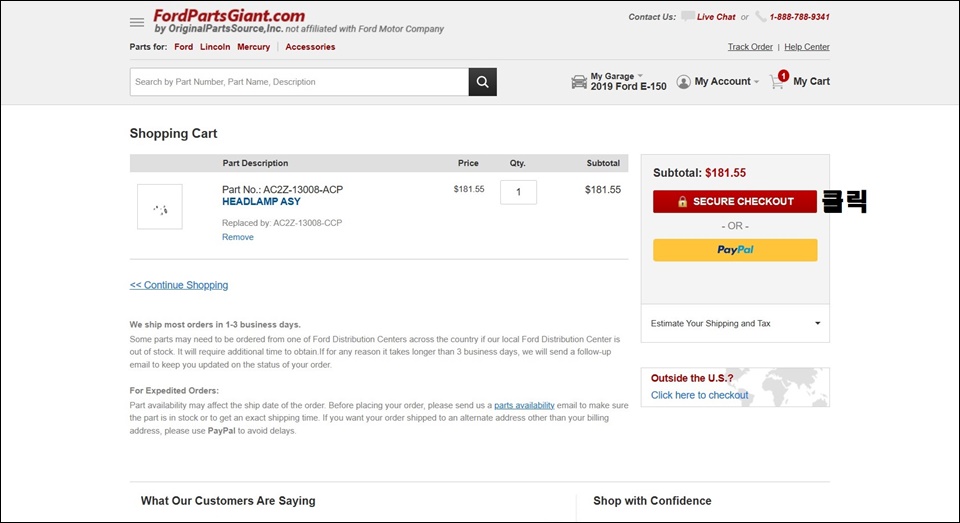Click the magnifier search button
The width and height of the screenshot is (960, 523).
coord(482,82)
